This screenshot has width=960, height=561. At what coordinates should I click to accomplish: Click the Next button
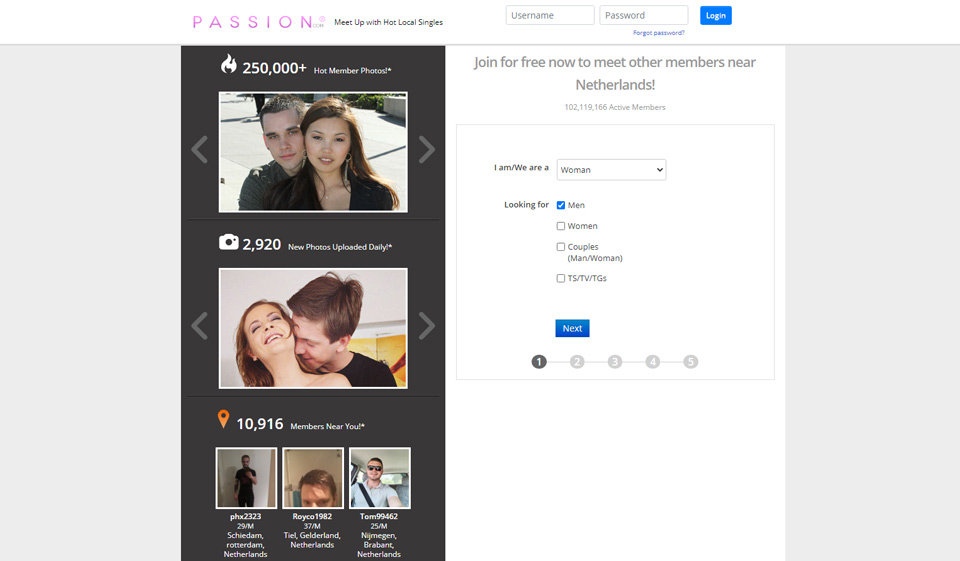[x=572, y=328]
